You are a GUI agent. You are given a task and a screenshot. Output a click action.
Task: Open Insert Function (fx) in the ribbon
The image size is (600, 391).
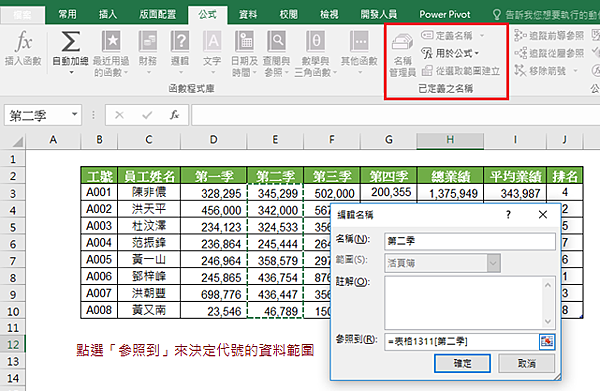click(x=23, y=49)
